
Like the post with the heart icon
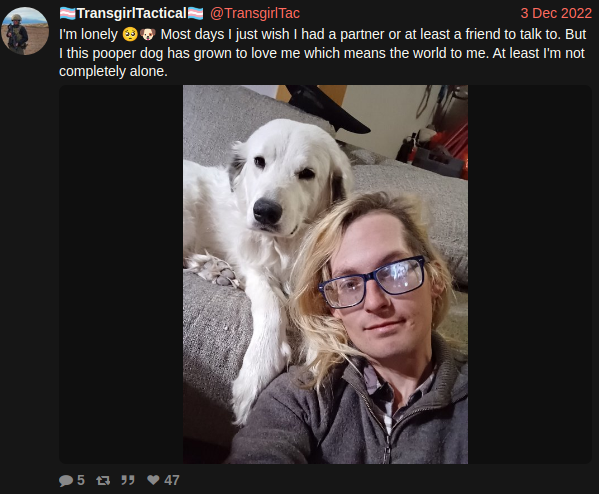pos(153,479)
